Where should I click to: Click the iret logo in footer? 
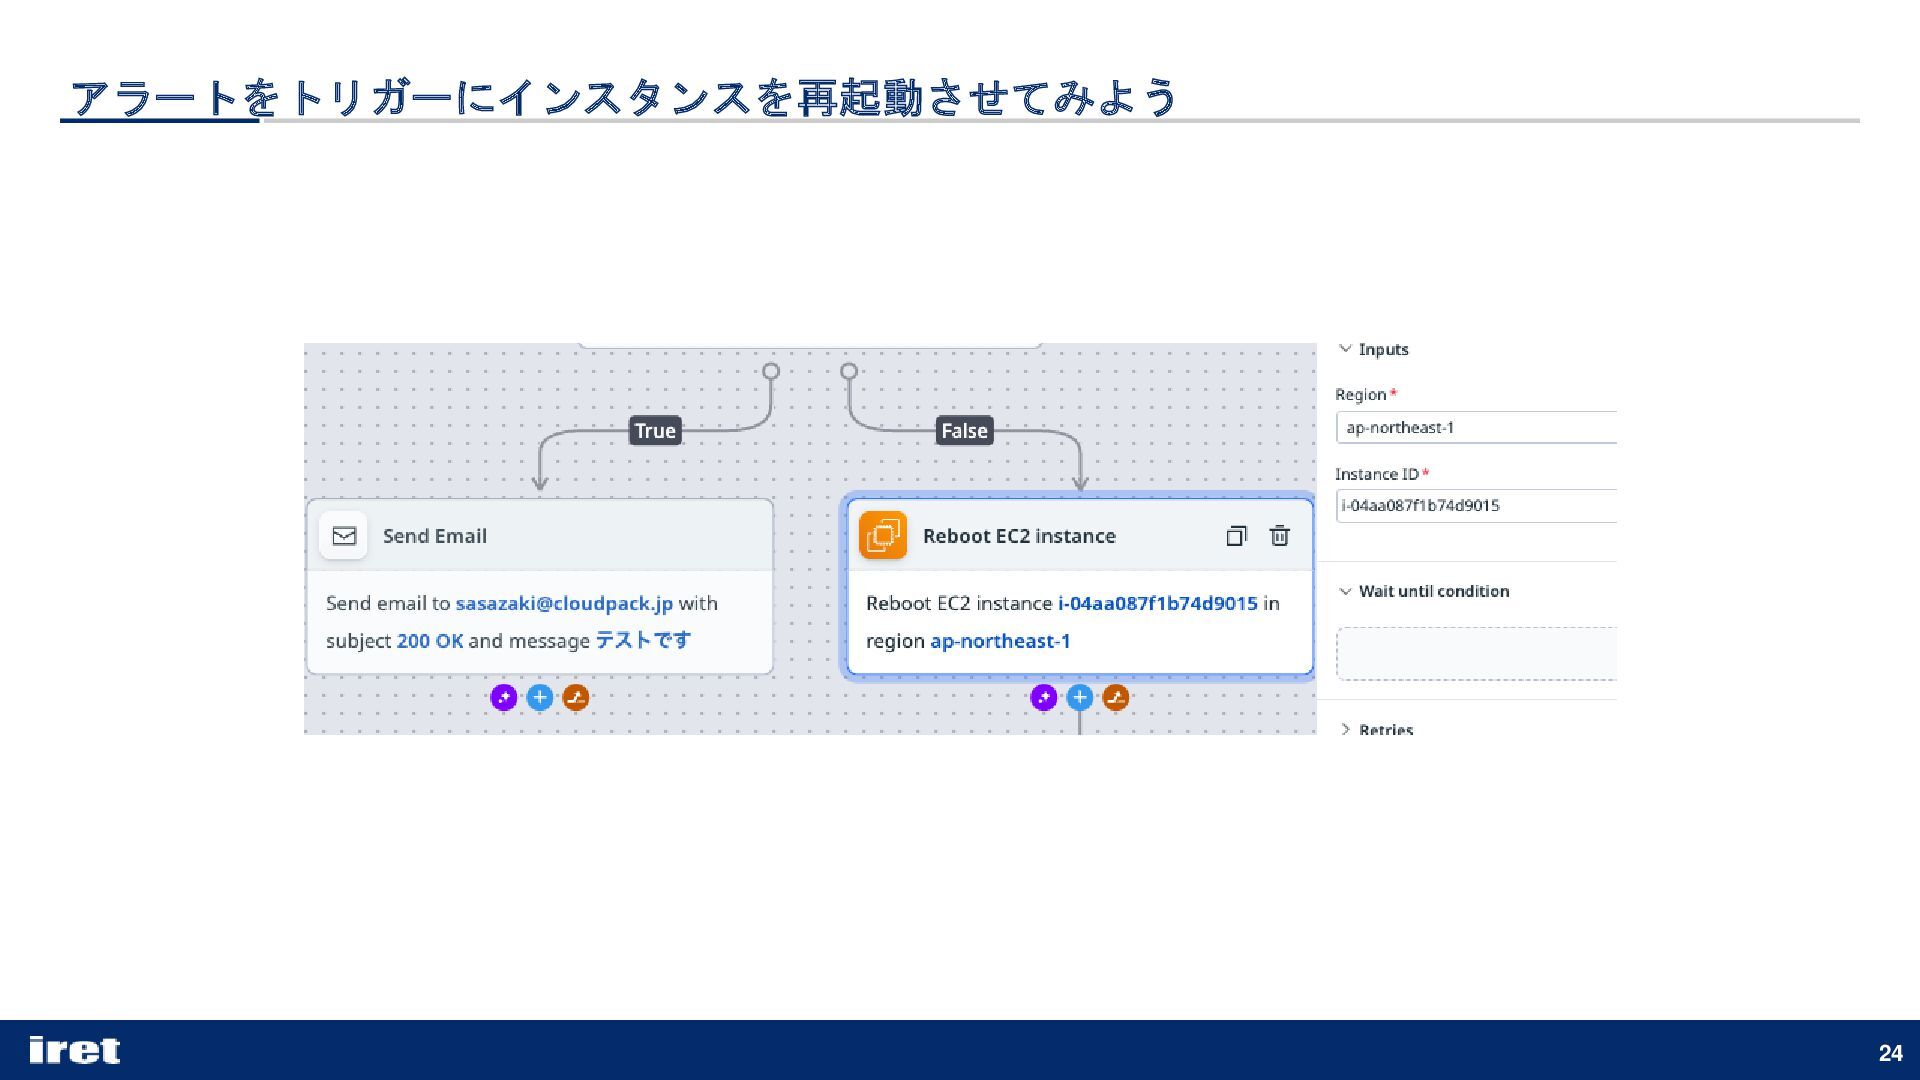pos(75,1050)
